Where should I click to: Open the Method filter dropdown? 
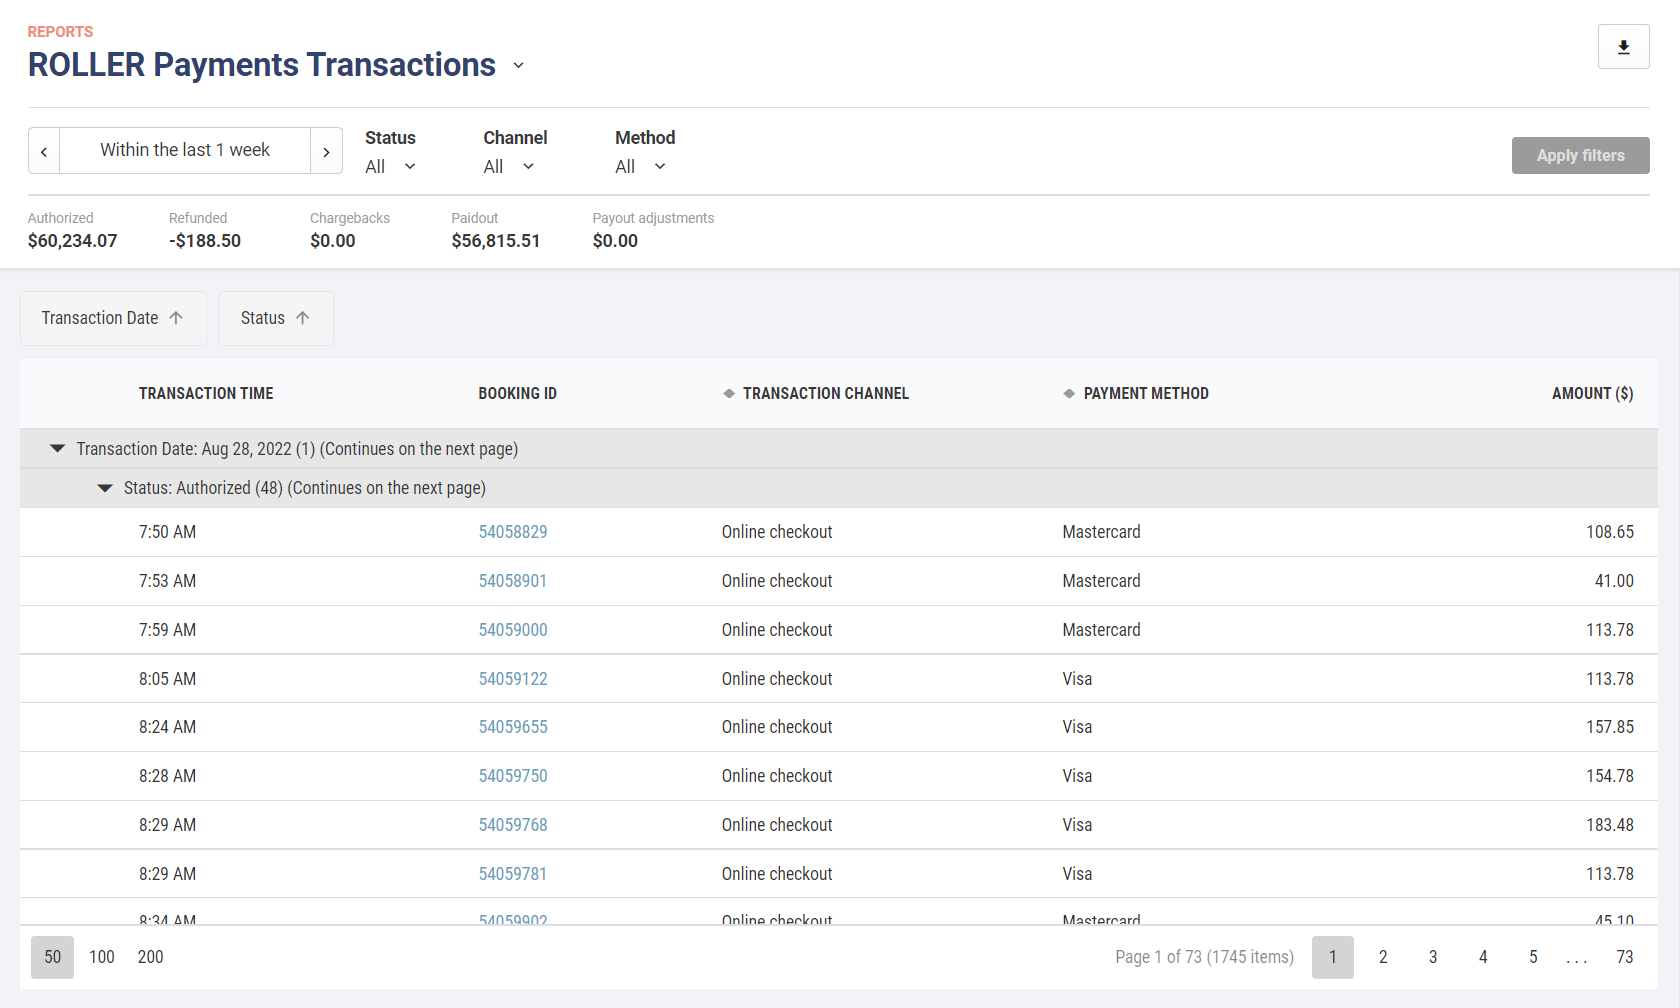[x=640, y=167]
